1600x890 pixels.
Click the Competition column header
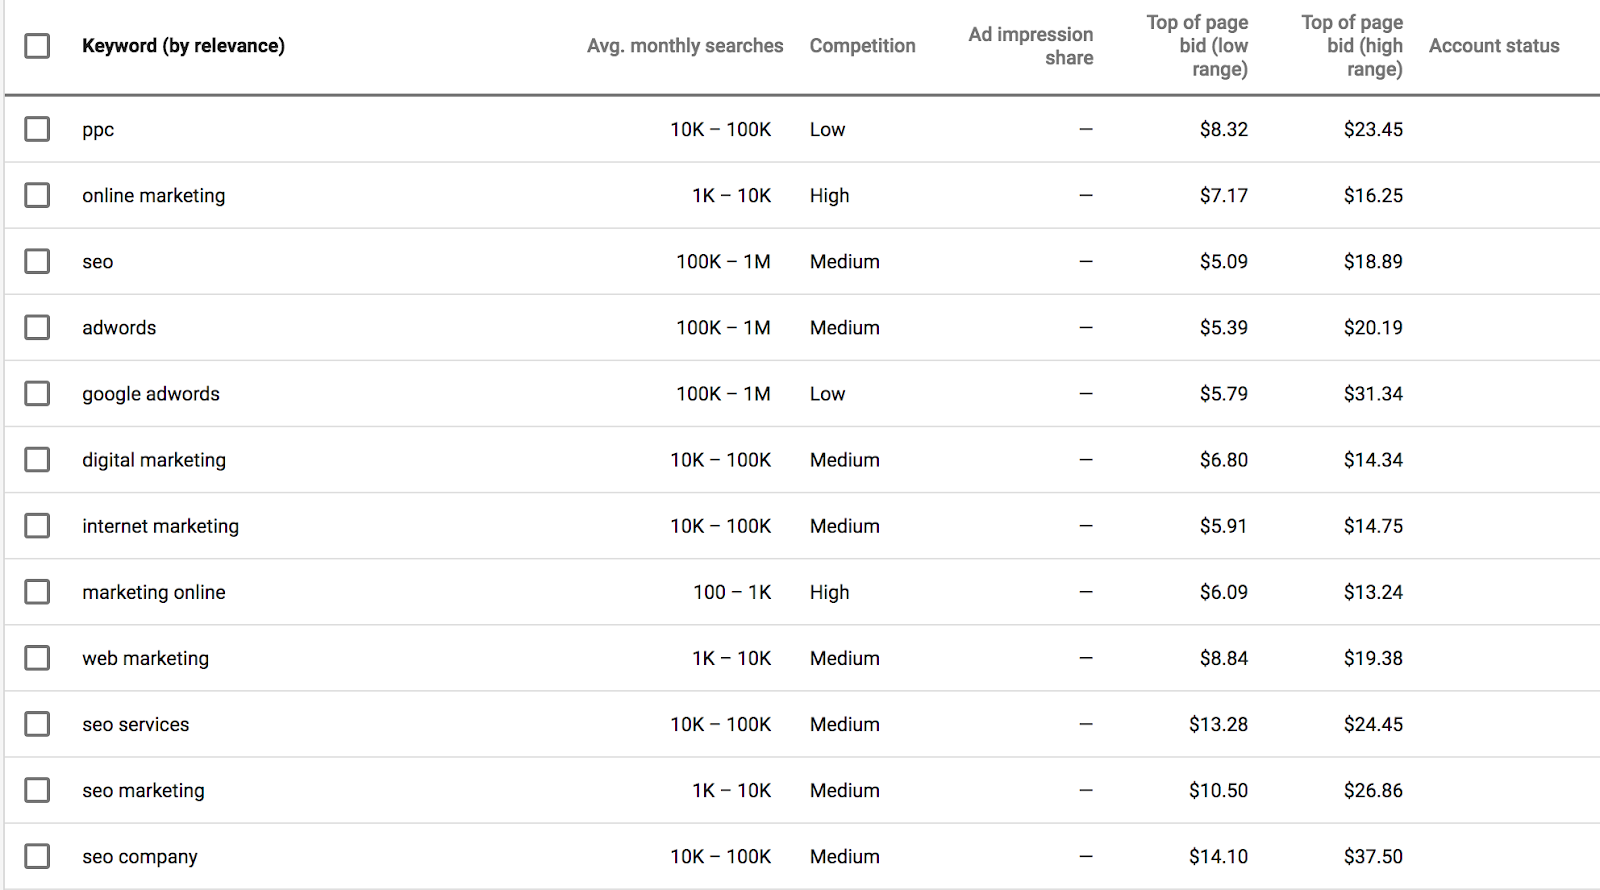tap(862, 46)
